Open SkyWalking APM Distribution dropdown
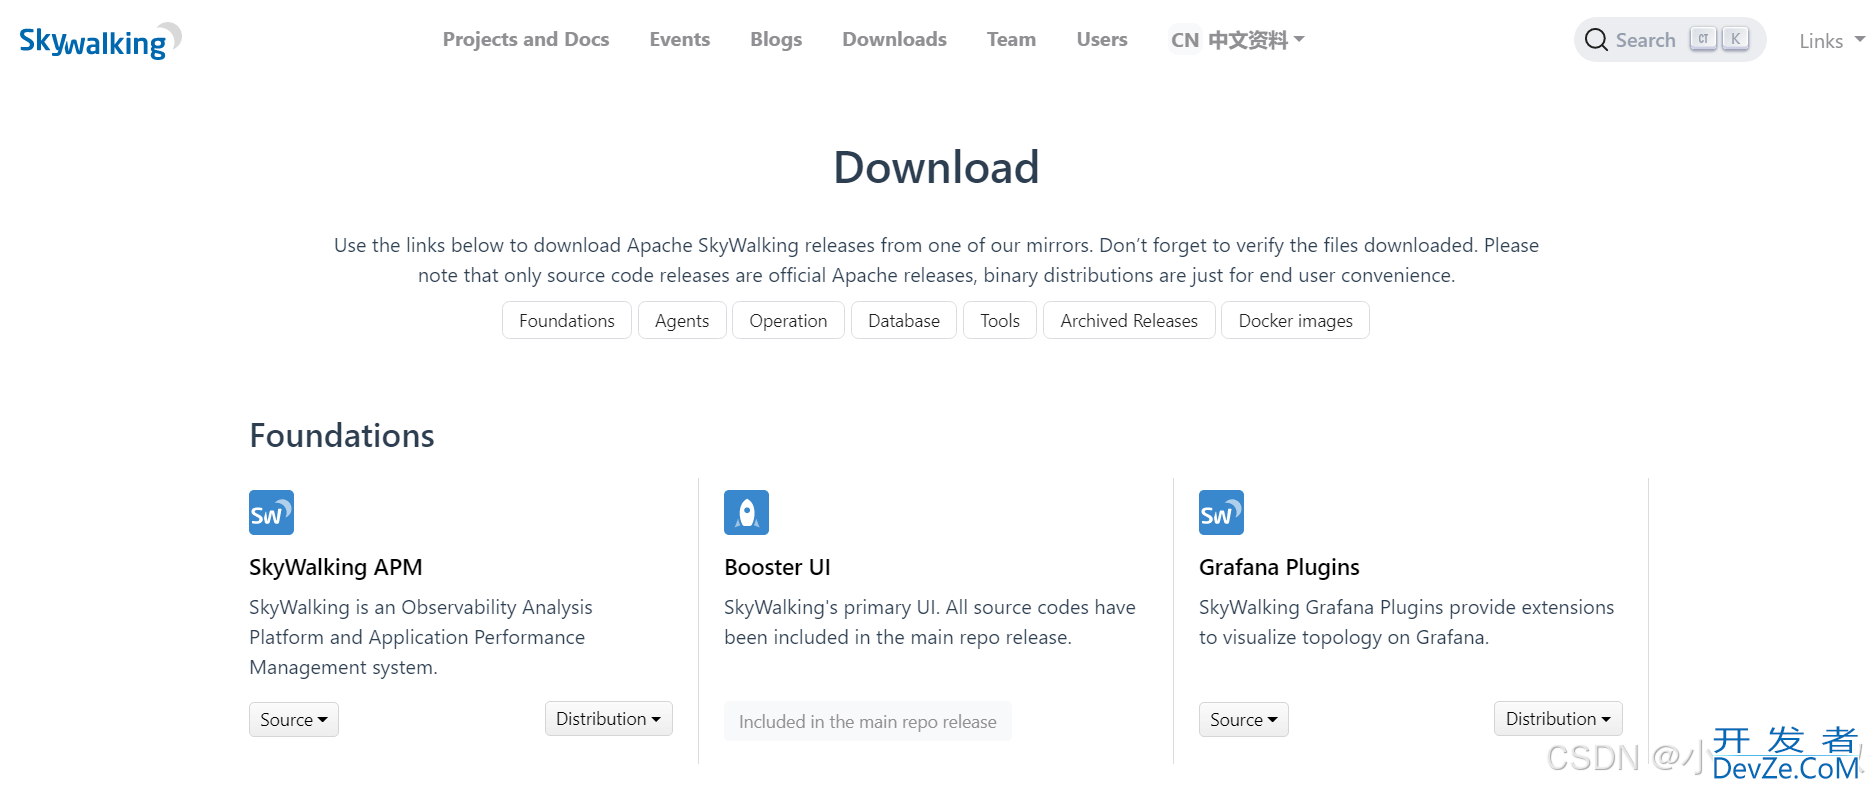Screen dimensions: 1869x790 coord(608,718)
